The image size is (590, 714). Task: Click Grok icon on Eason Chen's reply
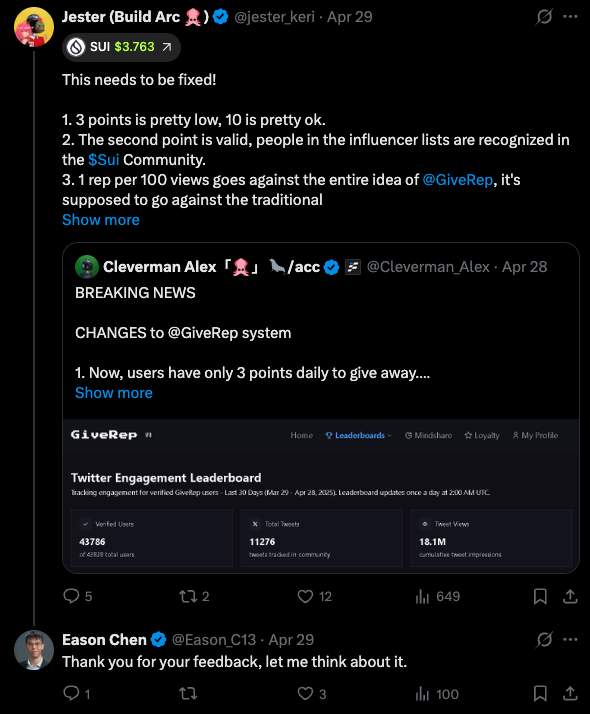coord(544,640)
